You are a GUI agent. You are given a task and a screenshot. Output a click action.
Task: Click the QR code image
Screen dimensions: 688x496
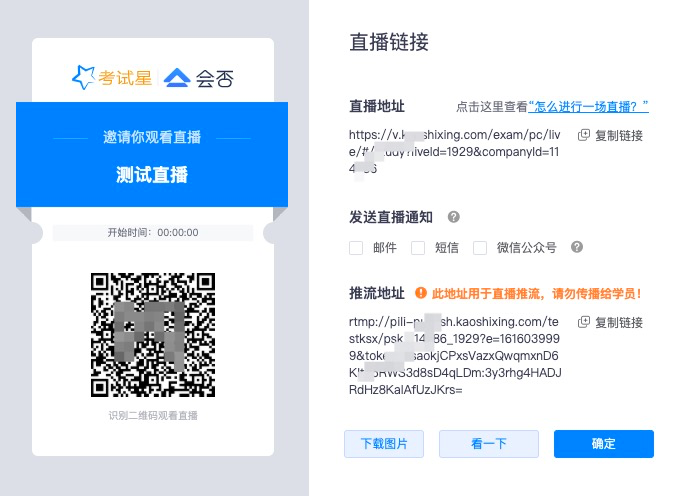(153, 335)
